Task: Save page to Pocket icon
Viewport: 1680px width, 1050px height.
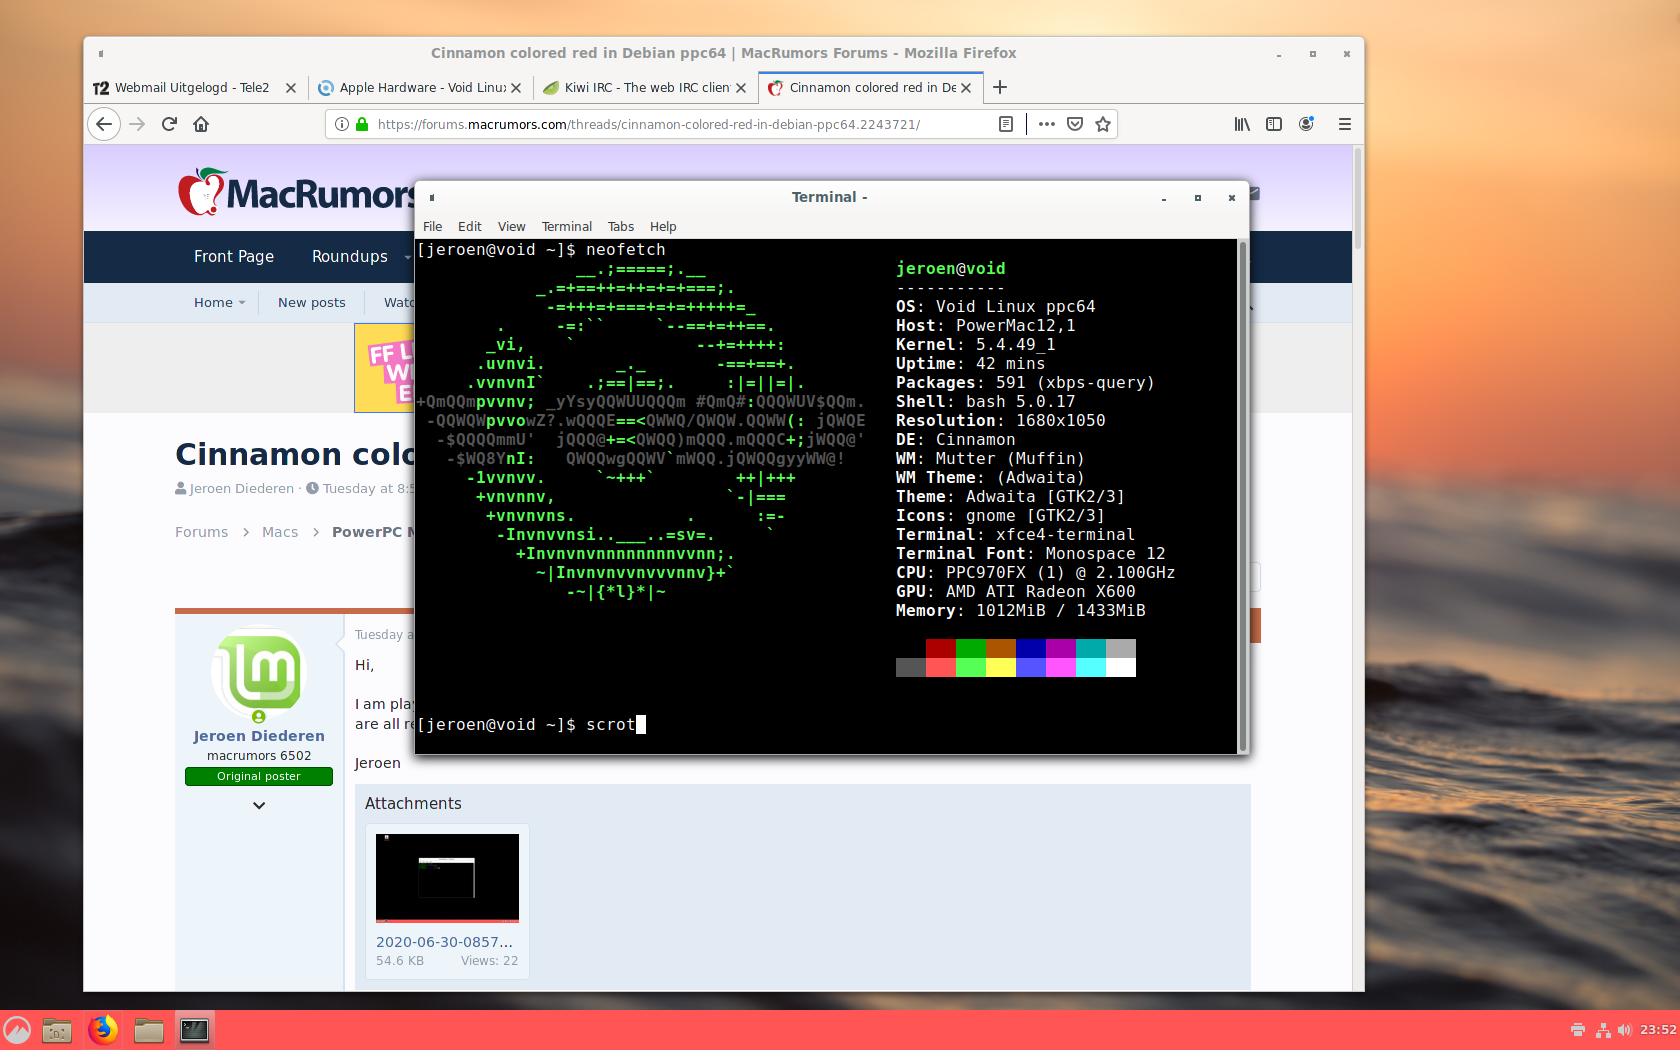Action: pos(1075,124)
